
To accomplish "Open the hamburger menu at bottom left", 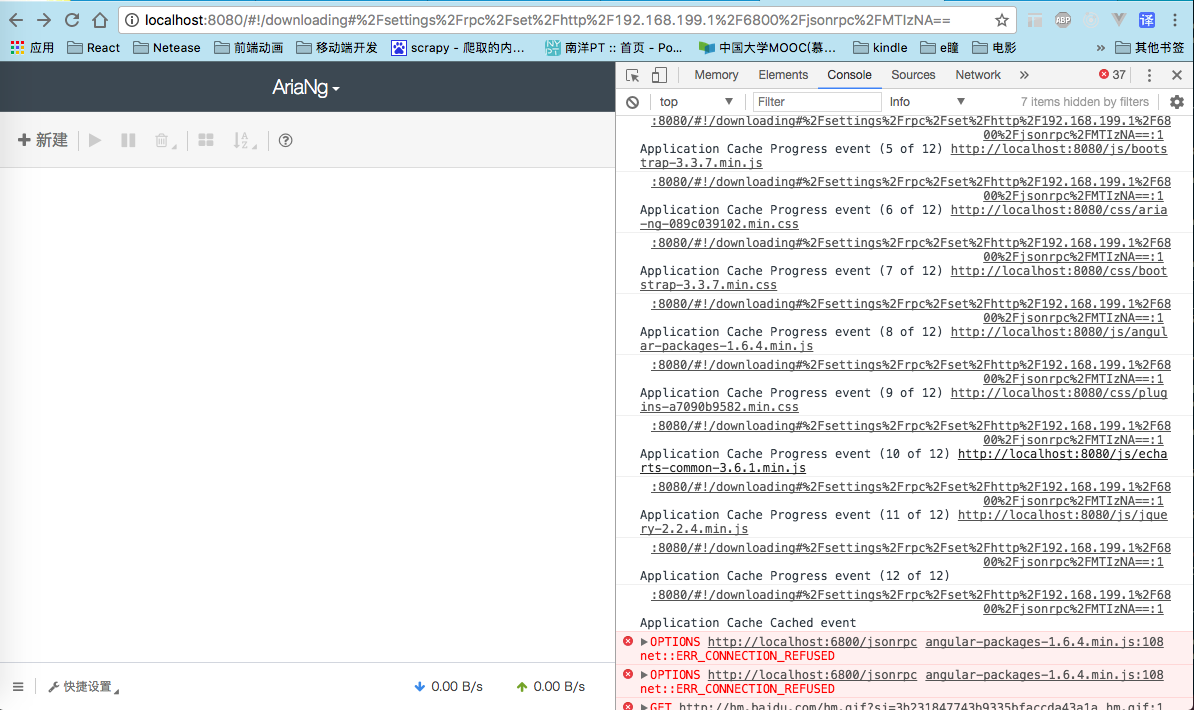I will pos(18,686).
